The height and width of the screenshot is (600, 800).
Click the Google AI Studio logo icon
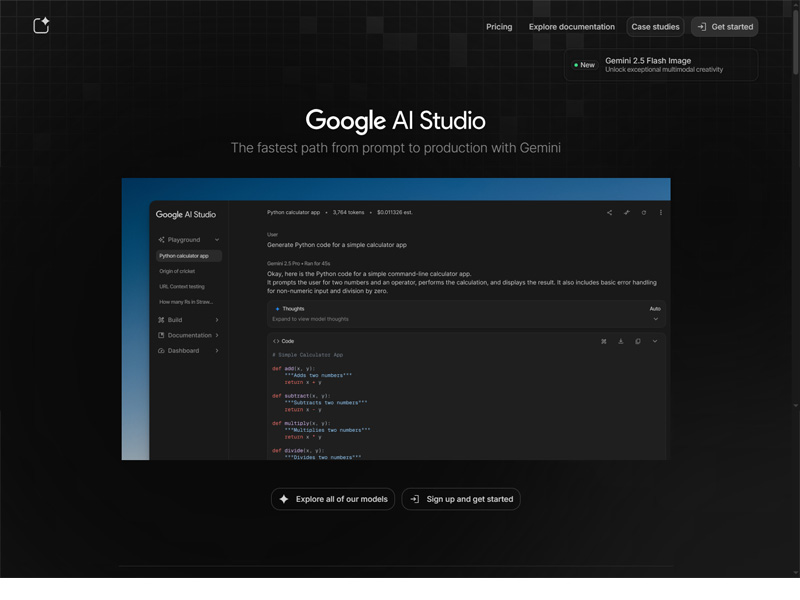tap(40, 26)
